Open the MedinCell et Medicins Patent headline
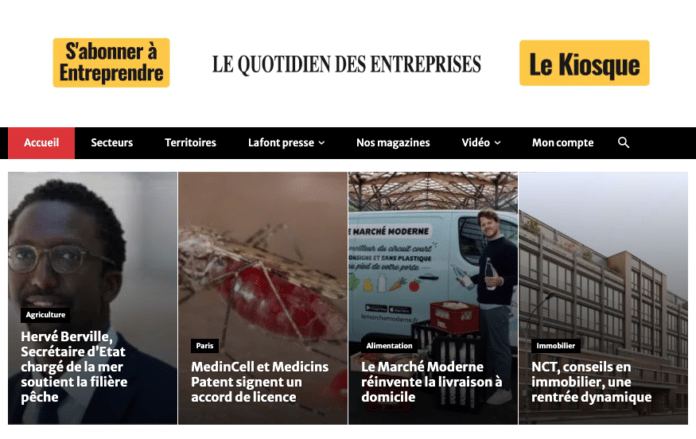696x439 pixels. point(260,382)
